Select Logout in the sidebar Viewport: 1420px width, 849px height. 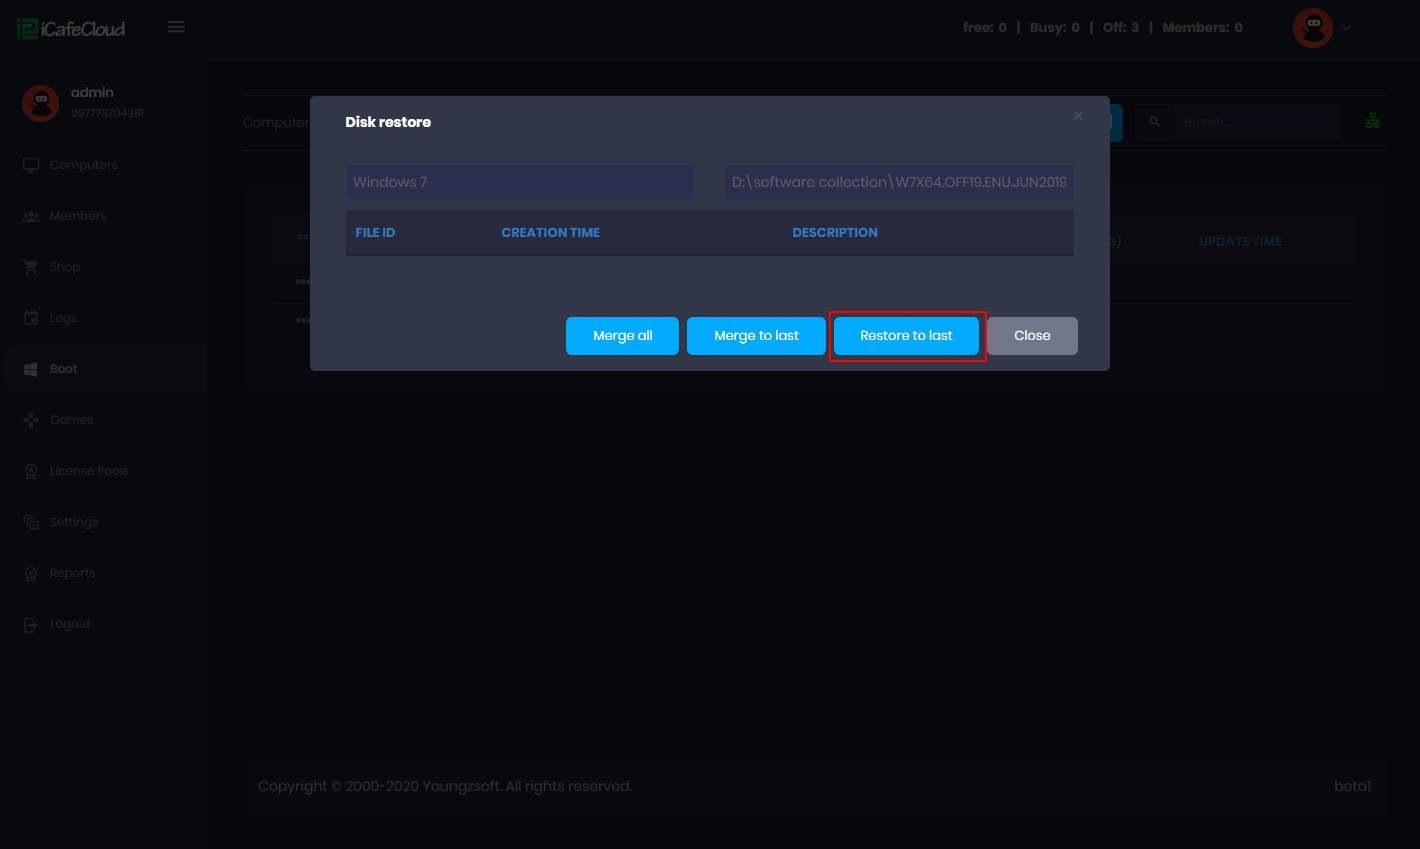[x=70, y=624]
